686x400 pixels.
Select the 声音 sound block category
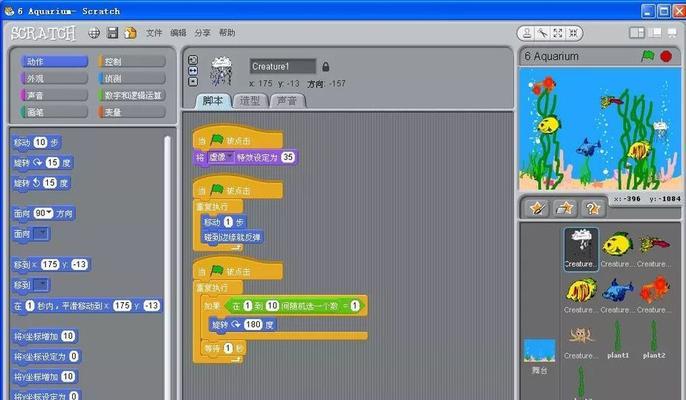54,95
